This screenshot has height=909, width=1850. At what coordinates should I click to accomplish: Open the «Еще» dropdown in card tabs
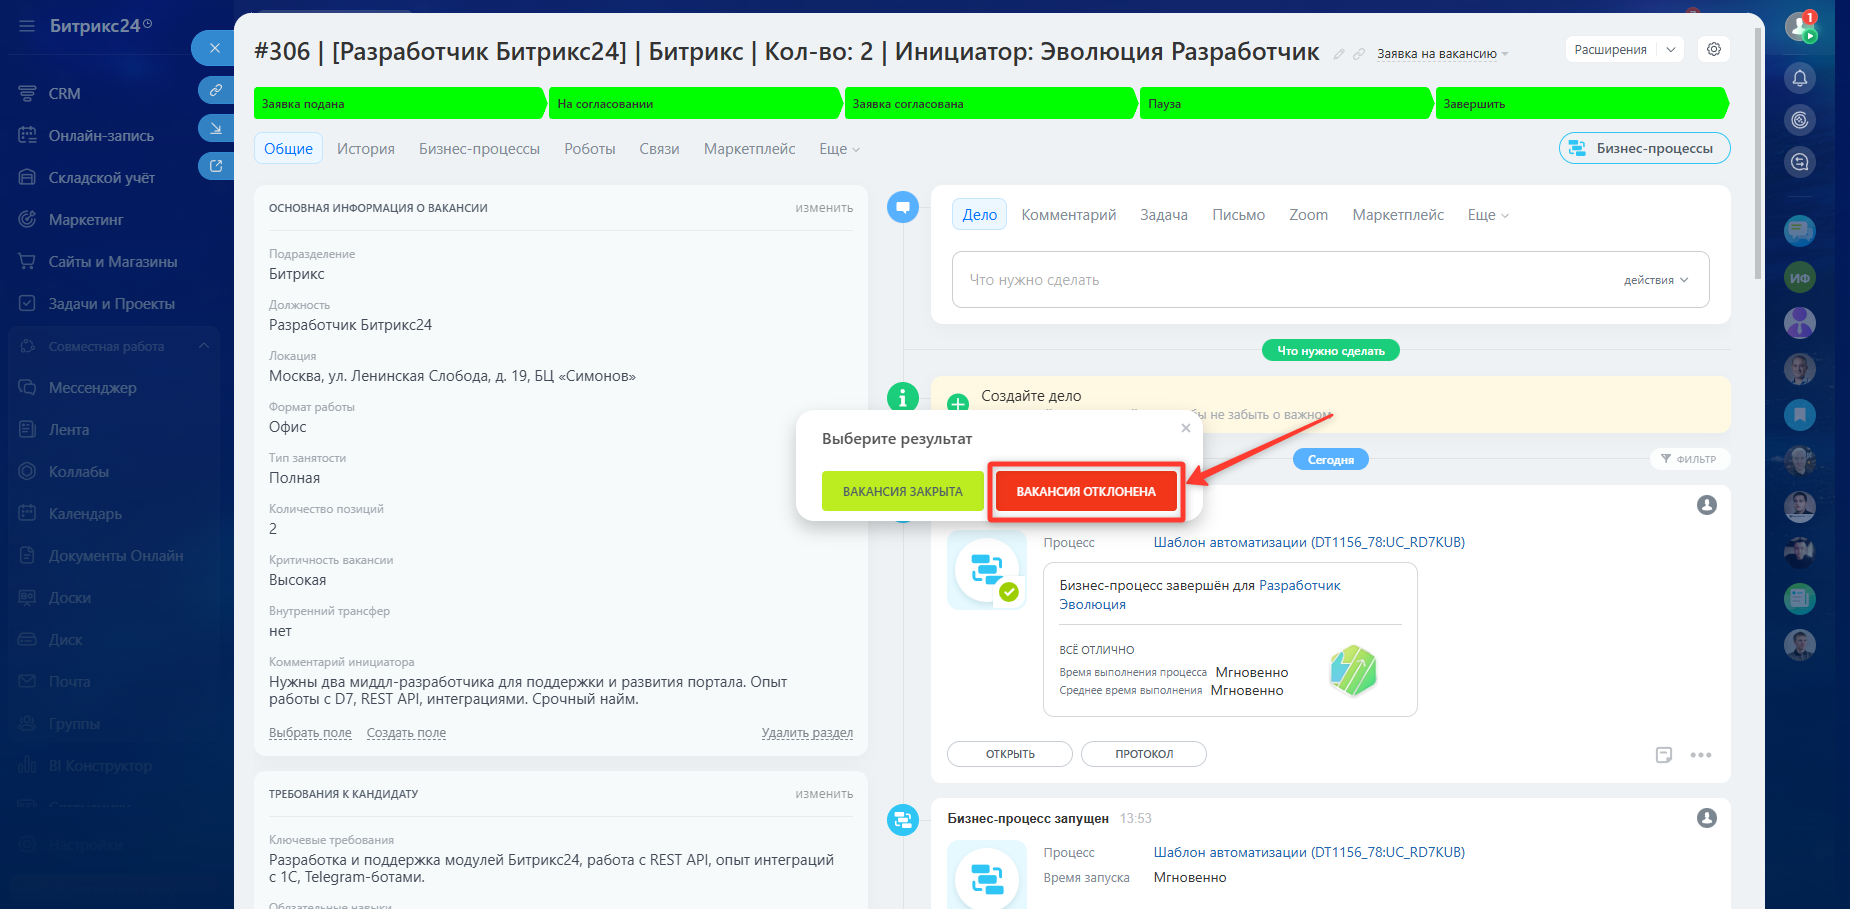click(839, 149)
